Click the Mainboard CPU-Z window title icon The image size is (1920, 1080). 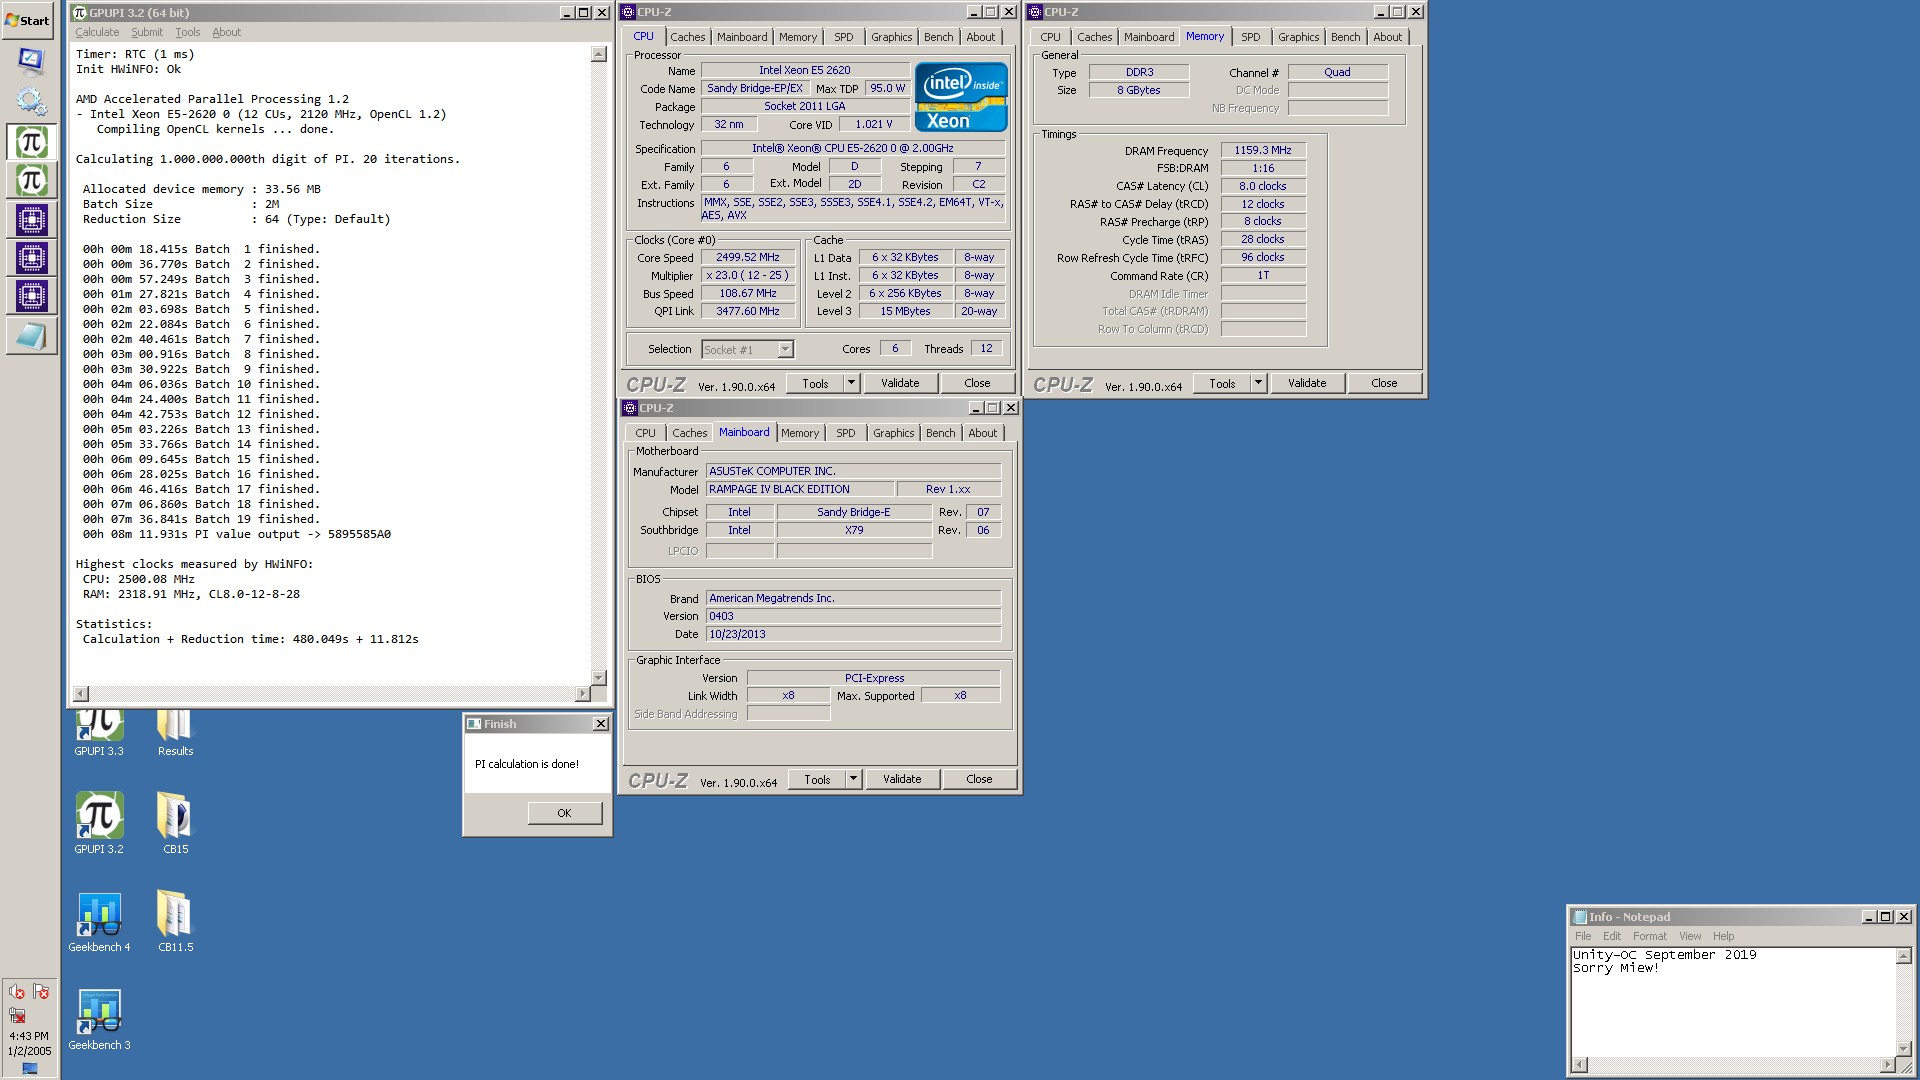(x=630, y=408)
